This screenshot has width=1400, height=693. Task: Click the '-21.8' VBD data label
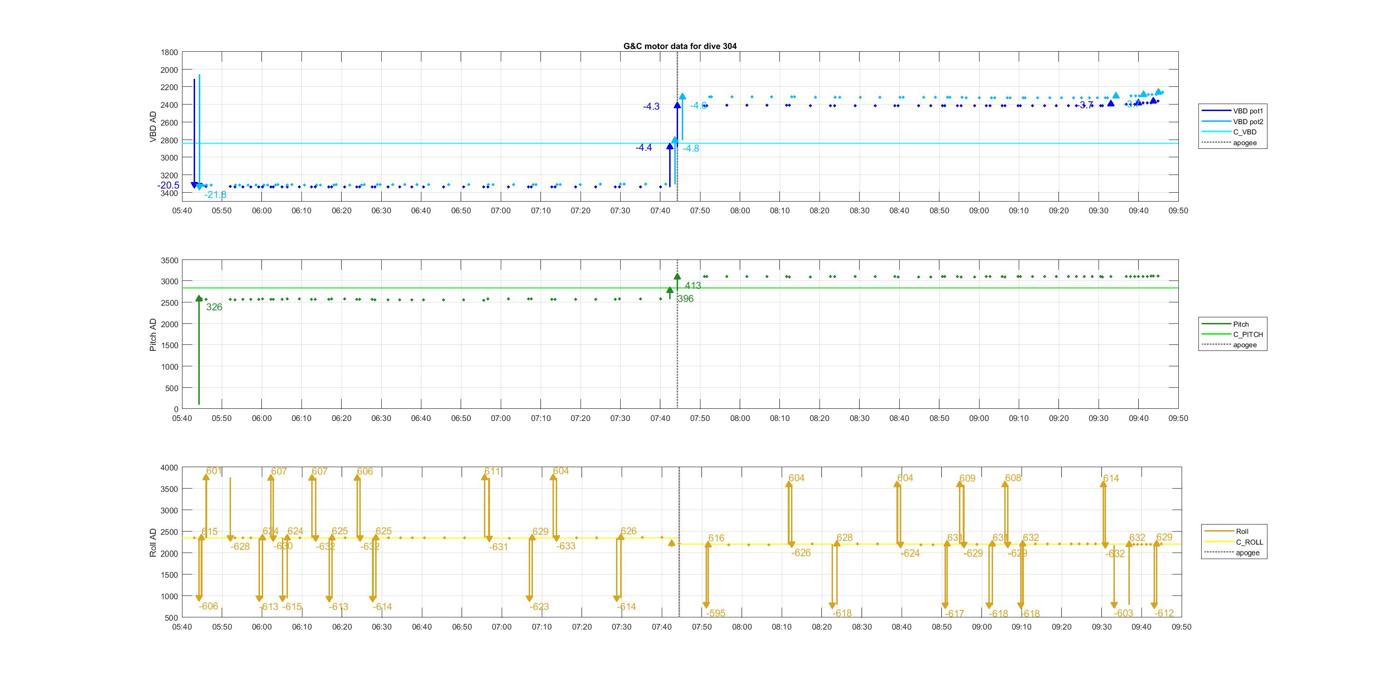point(215,195)
